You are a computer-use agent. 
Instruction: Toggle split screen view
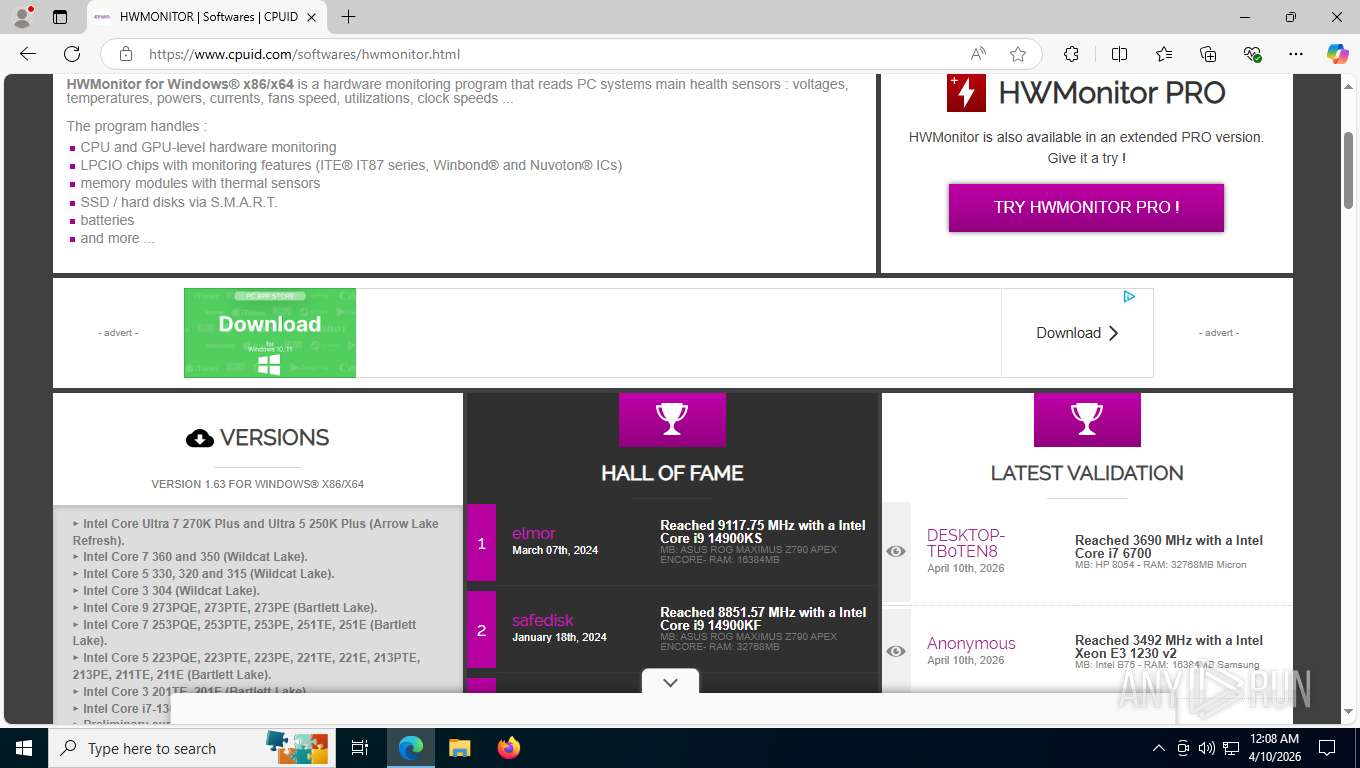pos(1119,54)
